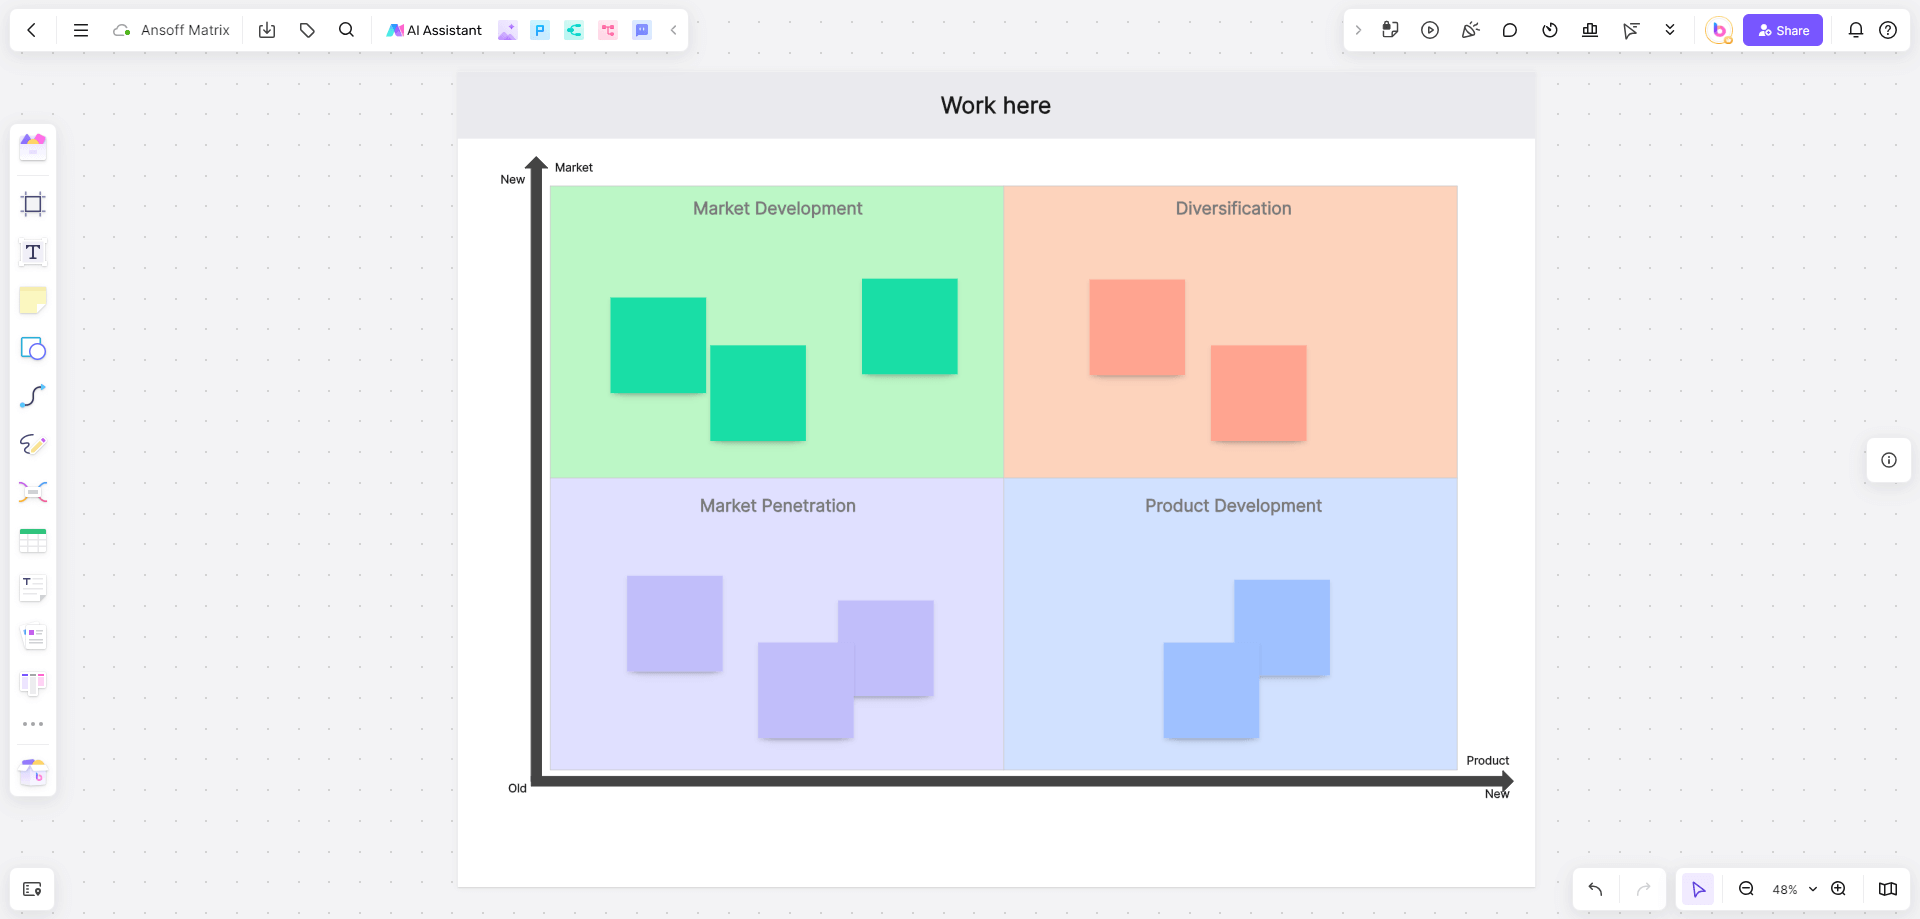Open the help question mark icon

(1888, 30)
